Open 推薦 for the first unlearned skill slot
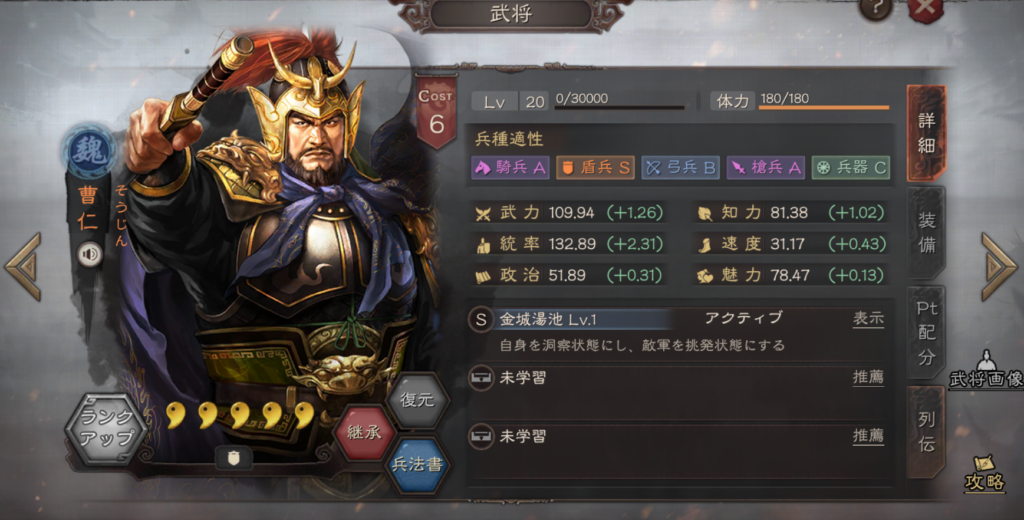Screen dimensions: 1024x520 (868, 378)
